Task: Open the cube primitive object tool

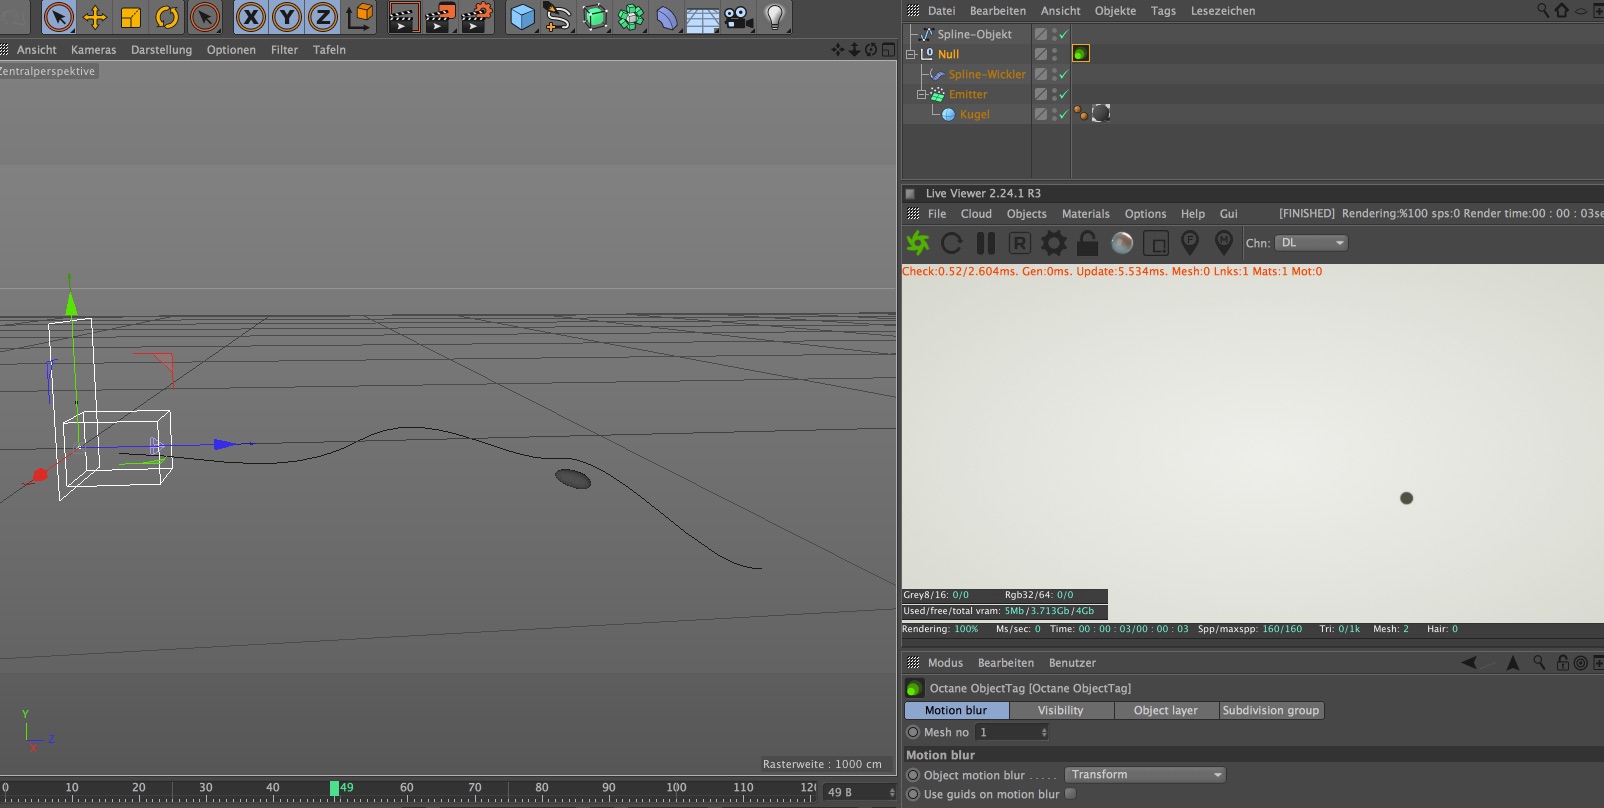Action: [522, 17]
